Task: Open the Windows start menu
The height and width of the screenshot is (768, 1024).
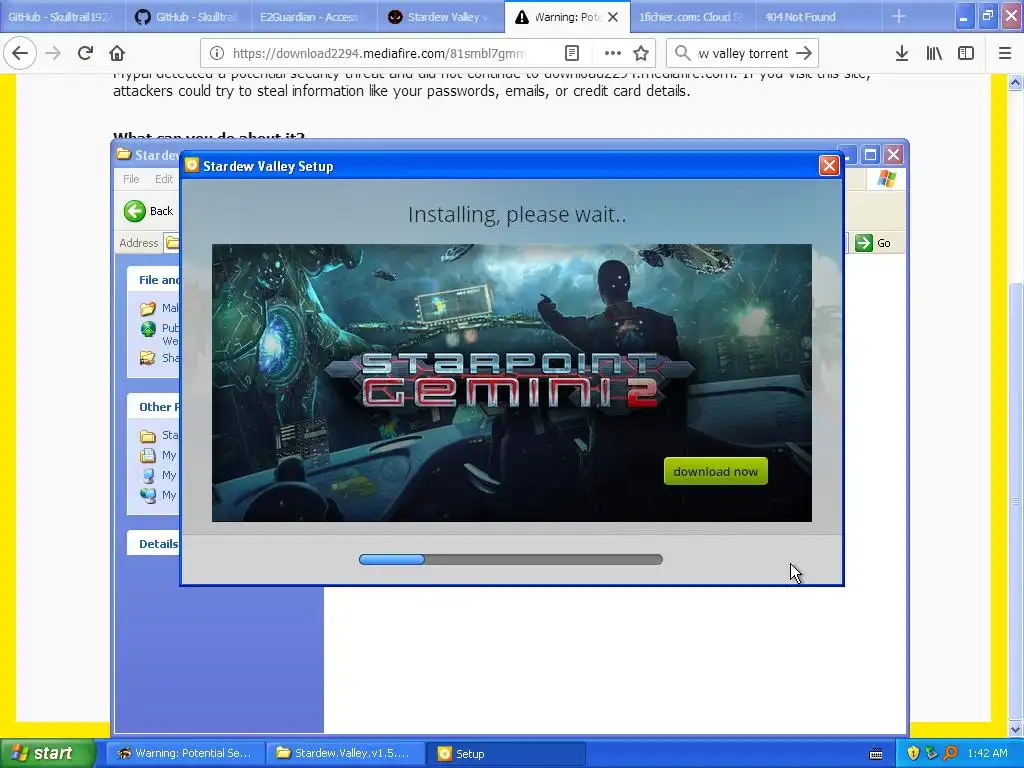Action: (x=47, y=754)
